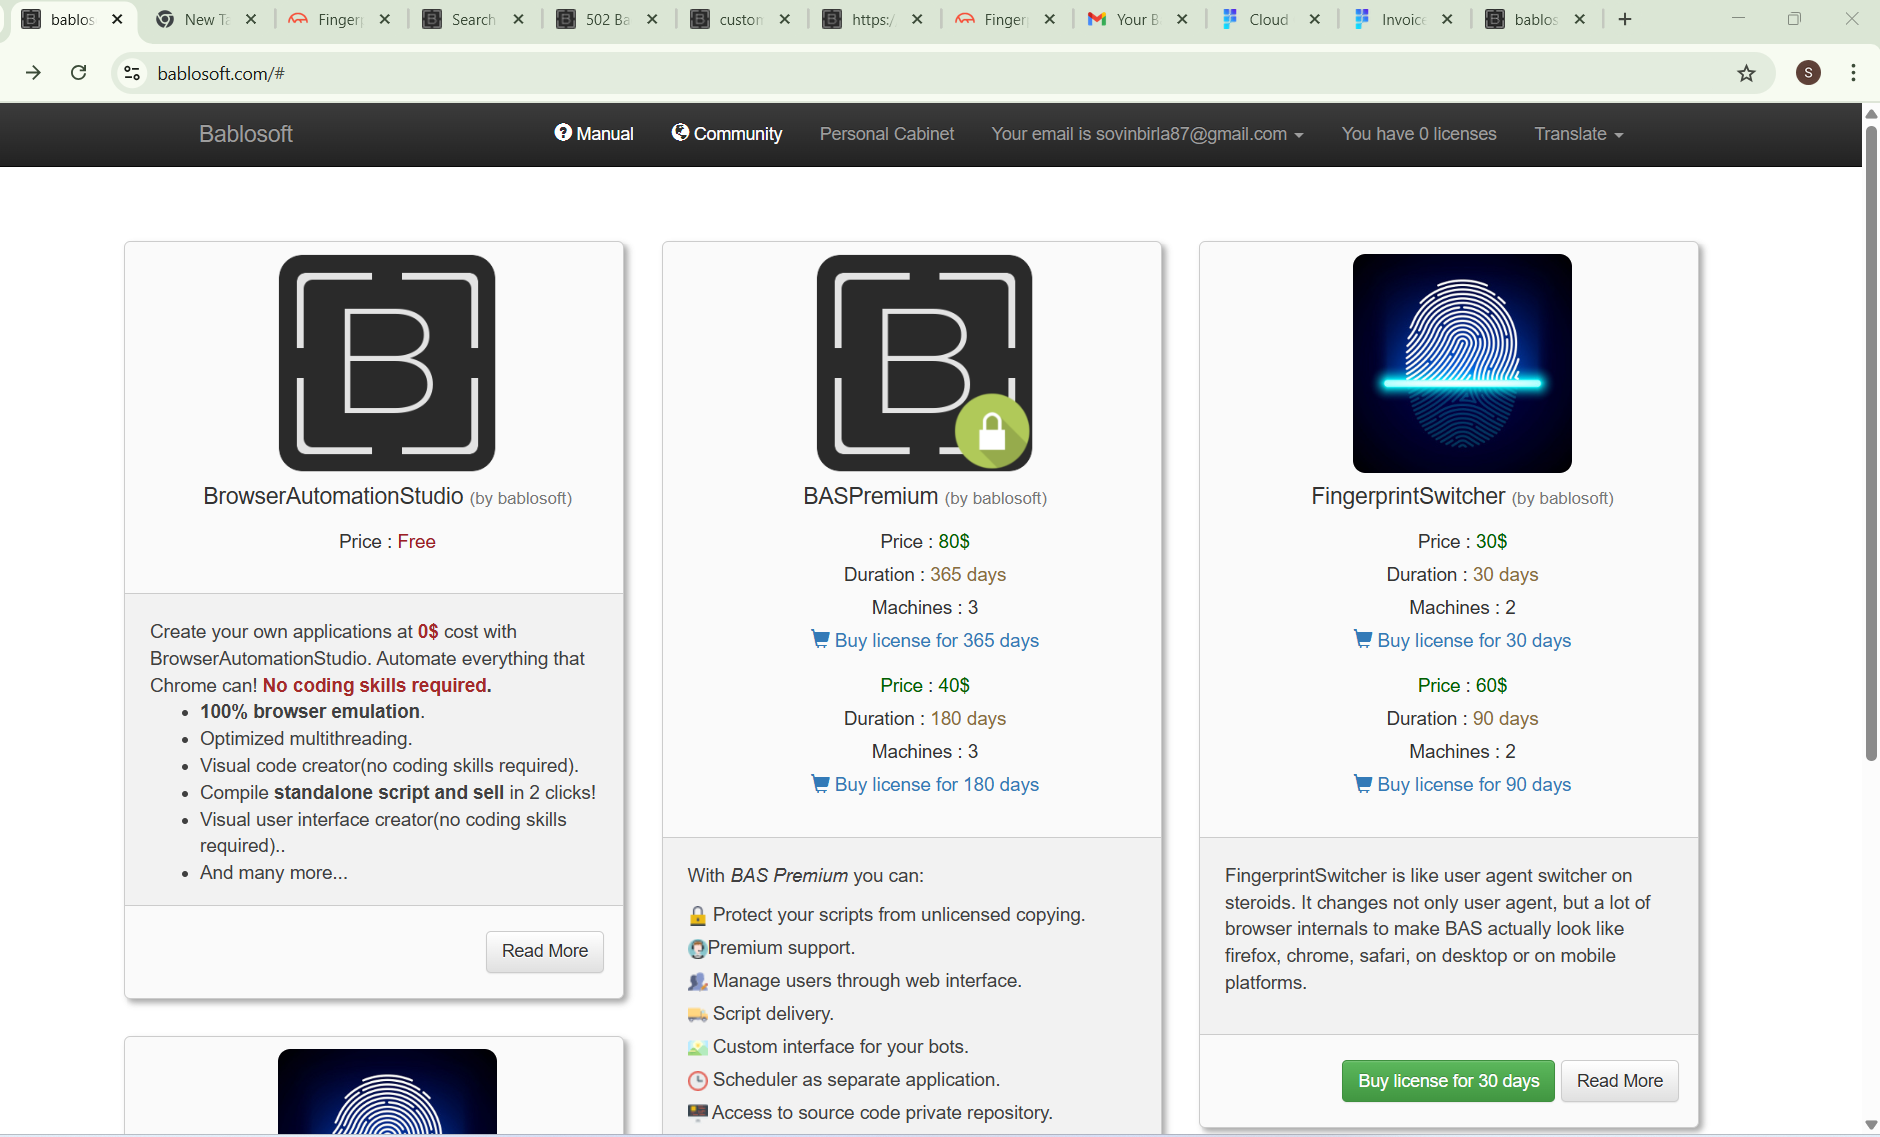Click the BrowserAutomationStudio B logo

[x=387, y=363]
